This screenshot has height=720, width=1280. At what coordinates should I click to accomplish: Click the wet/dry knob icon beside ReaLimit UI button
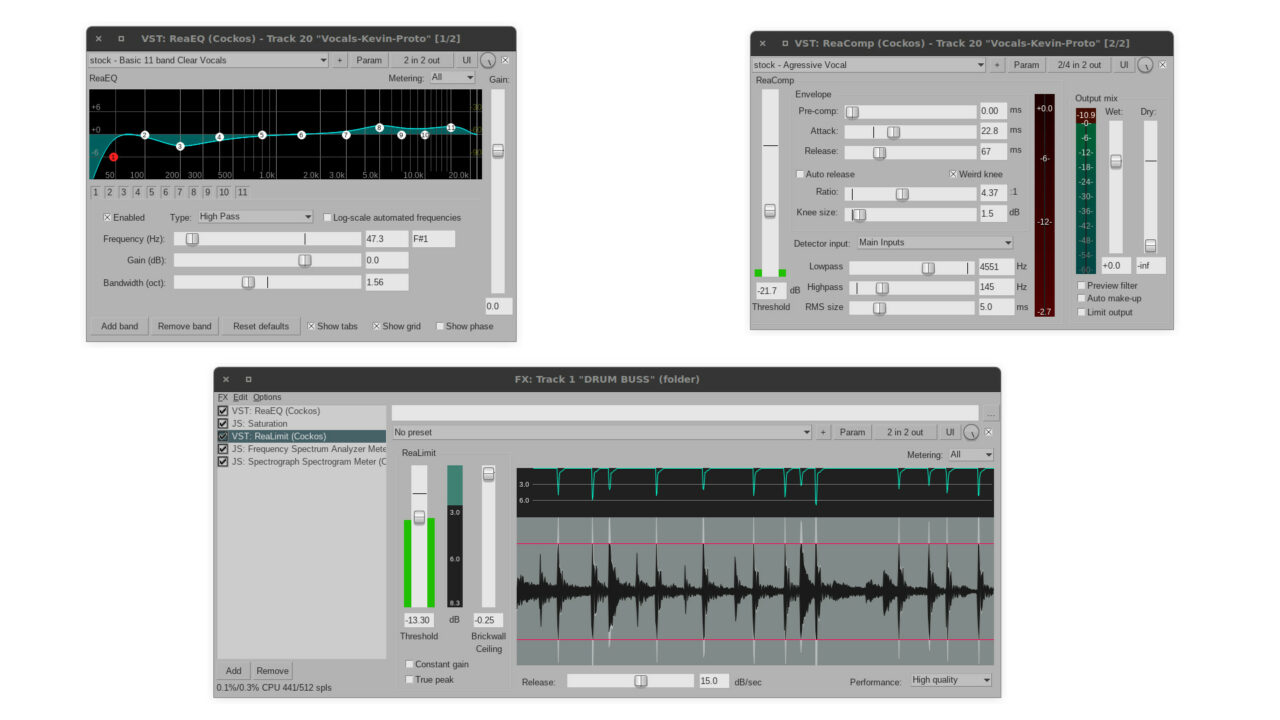tap(969, 431)
